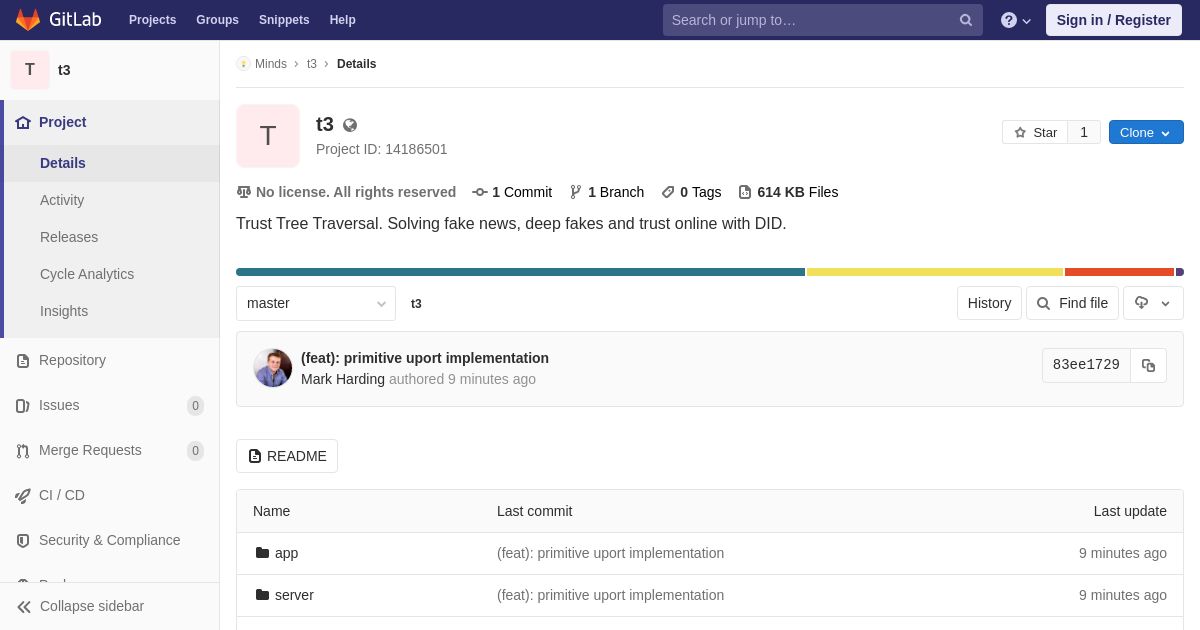Click the GitLab fox logo

[x=28, y=20]
